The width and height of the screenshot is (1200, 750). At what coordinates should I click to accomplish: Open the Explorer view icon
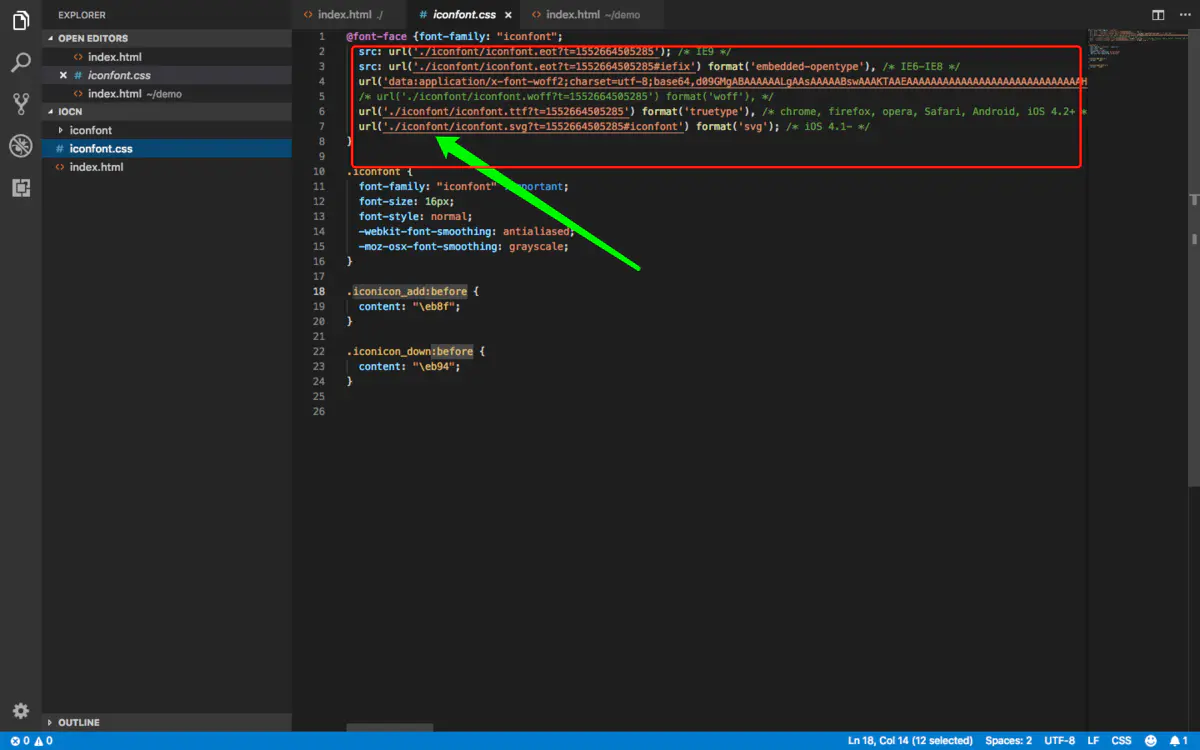click(x=20, y=21)
